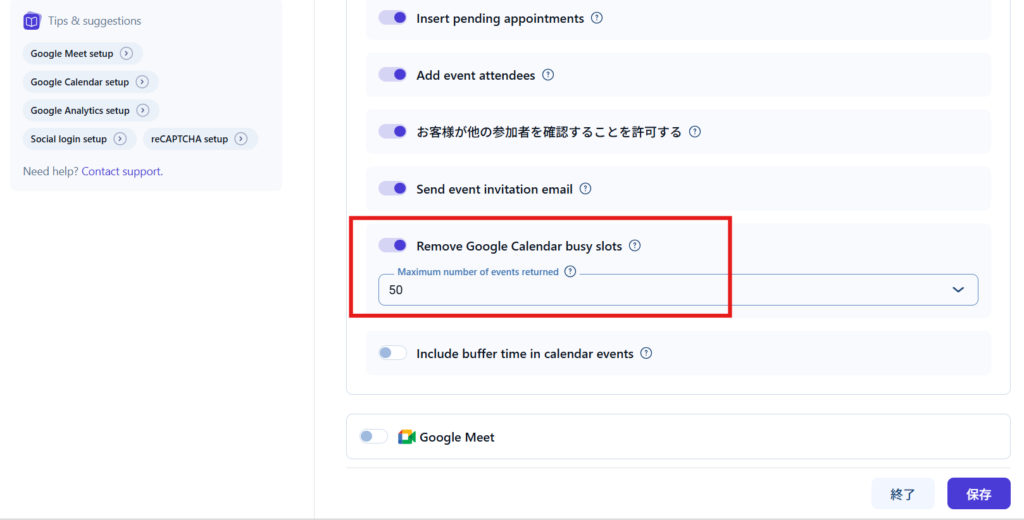Click the blue 保存 save button

(978, 494)
